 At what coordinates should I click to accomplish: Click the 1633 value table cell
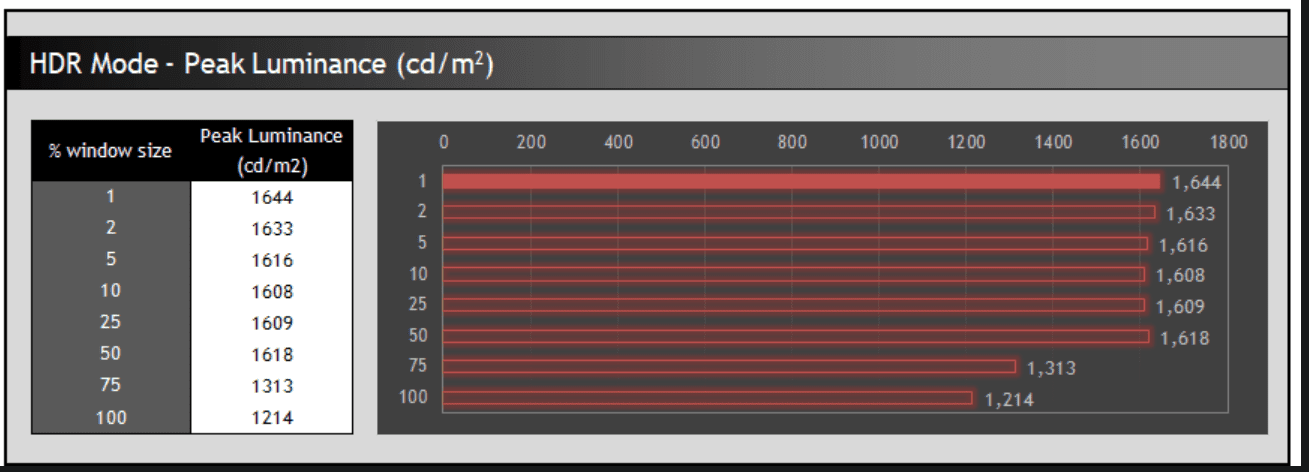[272, 229]
